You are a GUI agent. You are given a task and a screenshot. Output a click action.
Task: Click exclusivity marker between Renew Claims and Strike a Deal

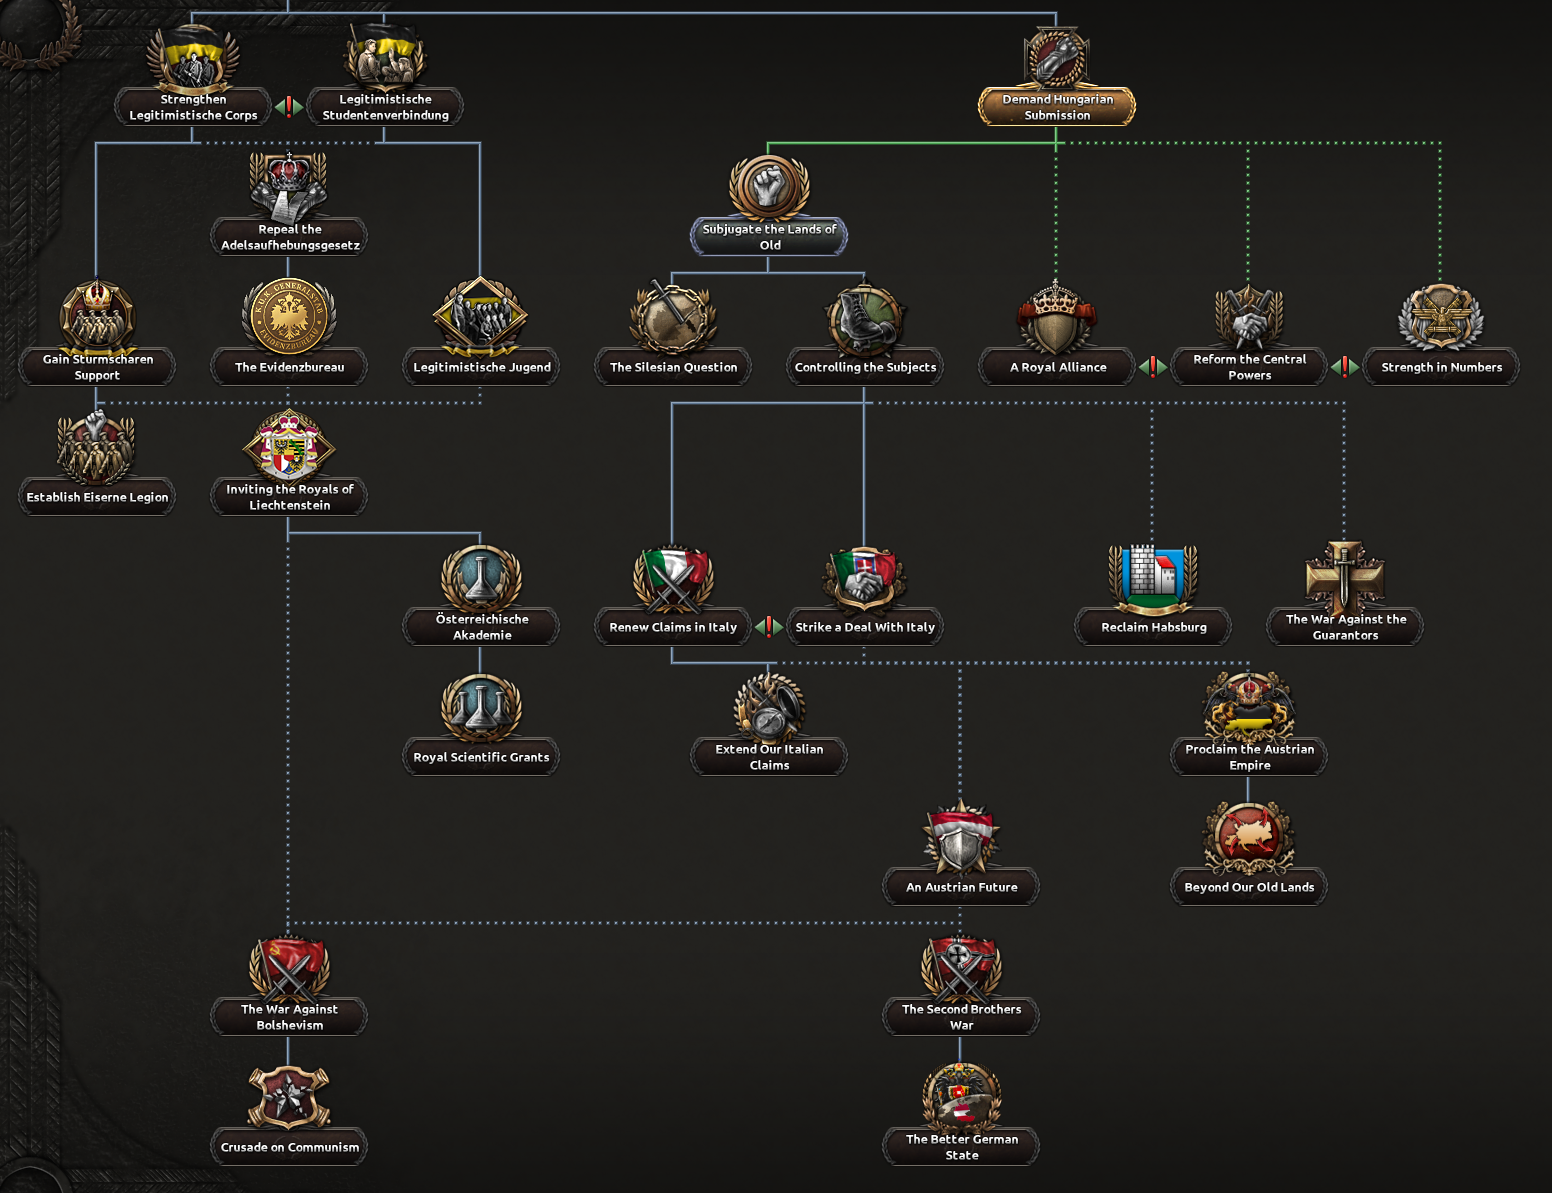coord(768,627)
